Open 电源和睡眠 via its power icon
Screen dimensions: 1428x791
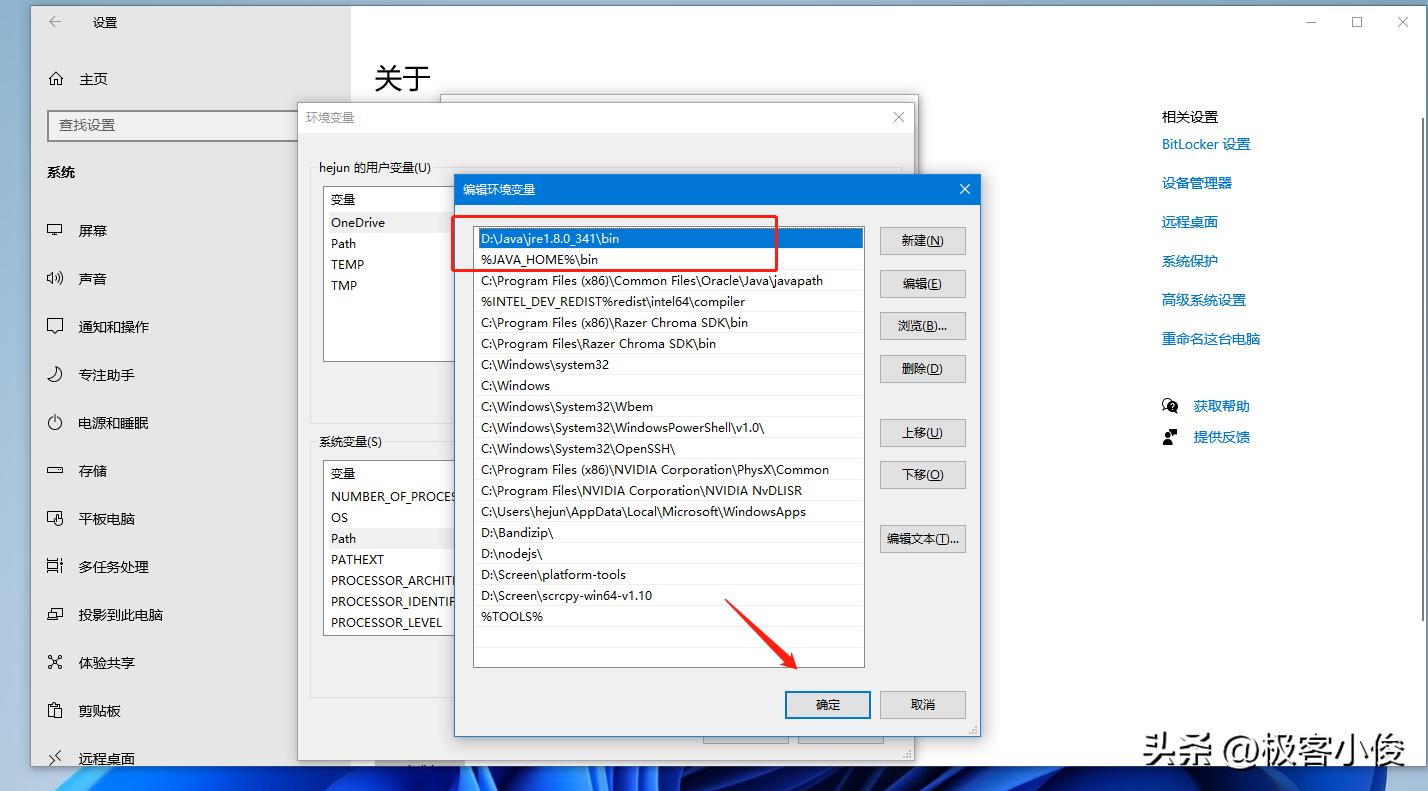coord(55,422)
